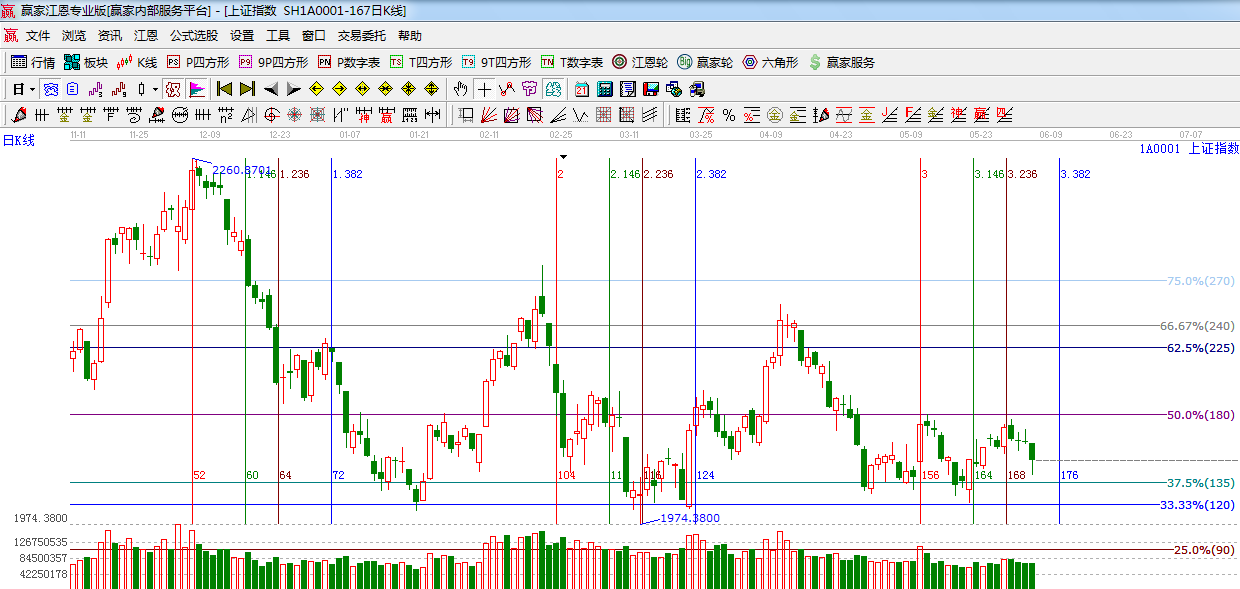Open the candlestick style dropdown arrow

coord(155,89)
